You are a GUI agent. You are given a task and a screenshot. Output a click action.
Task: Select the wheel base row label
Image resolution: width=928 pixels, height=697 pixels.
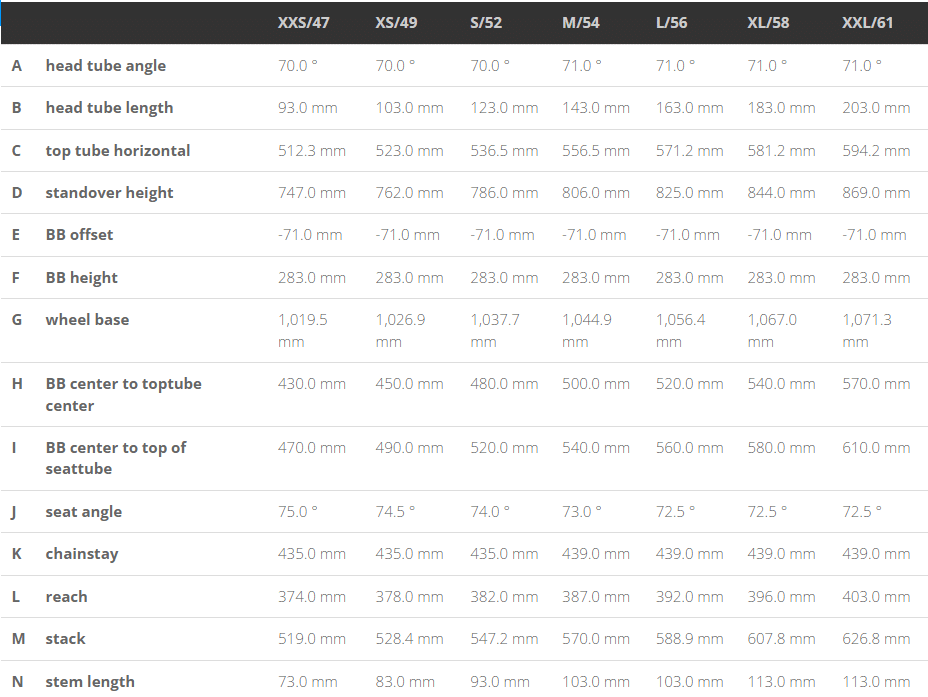click(87, 320)
